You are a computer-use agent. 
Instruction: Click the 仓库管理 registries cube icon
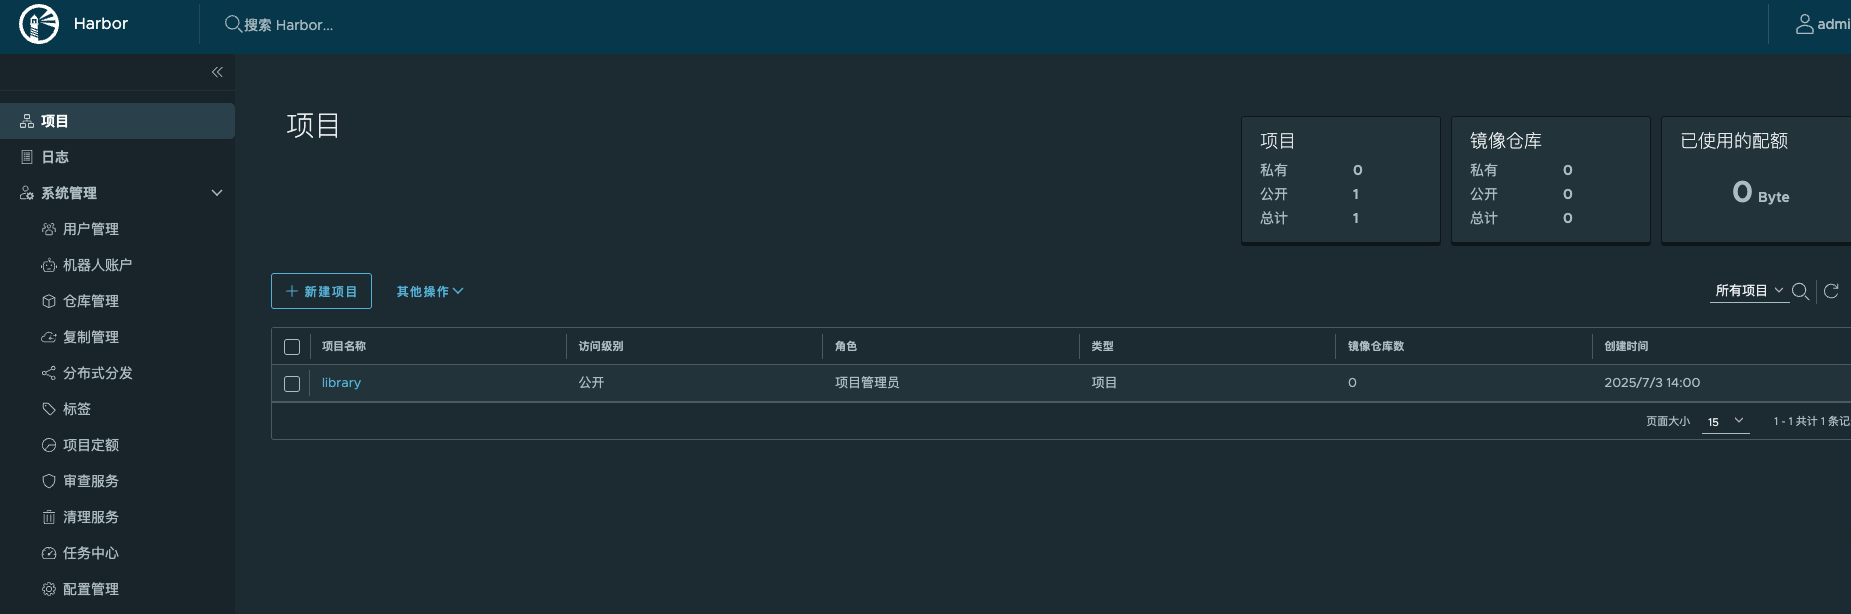[48, 301]
